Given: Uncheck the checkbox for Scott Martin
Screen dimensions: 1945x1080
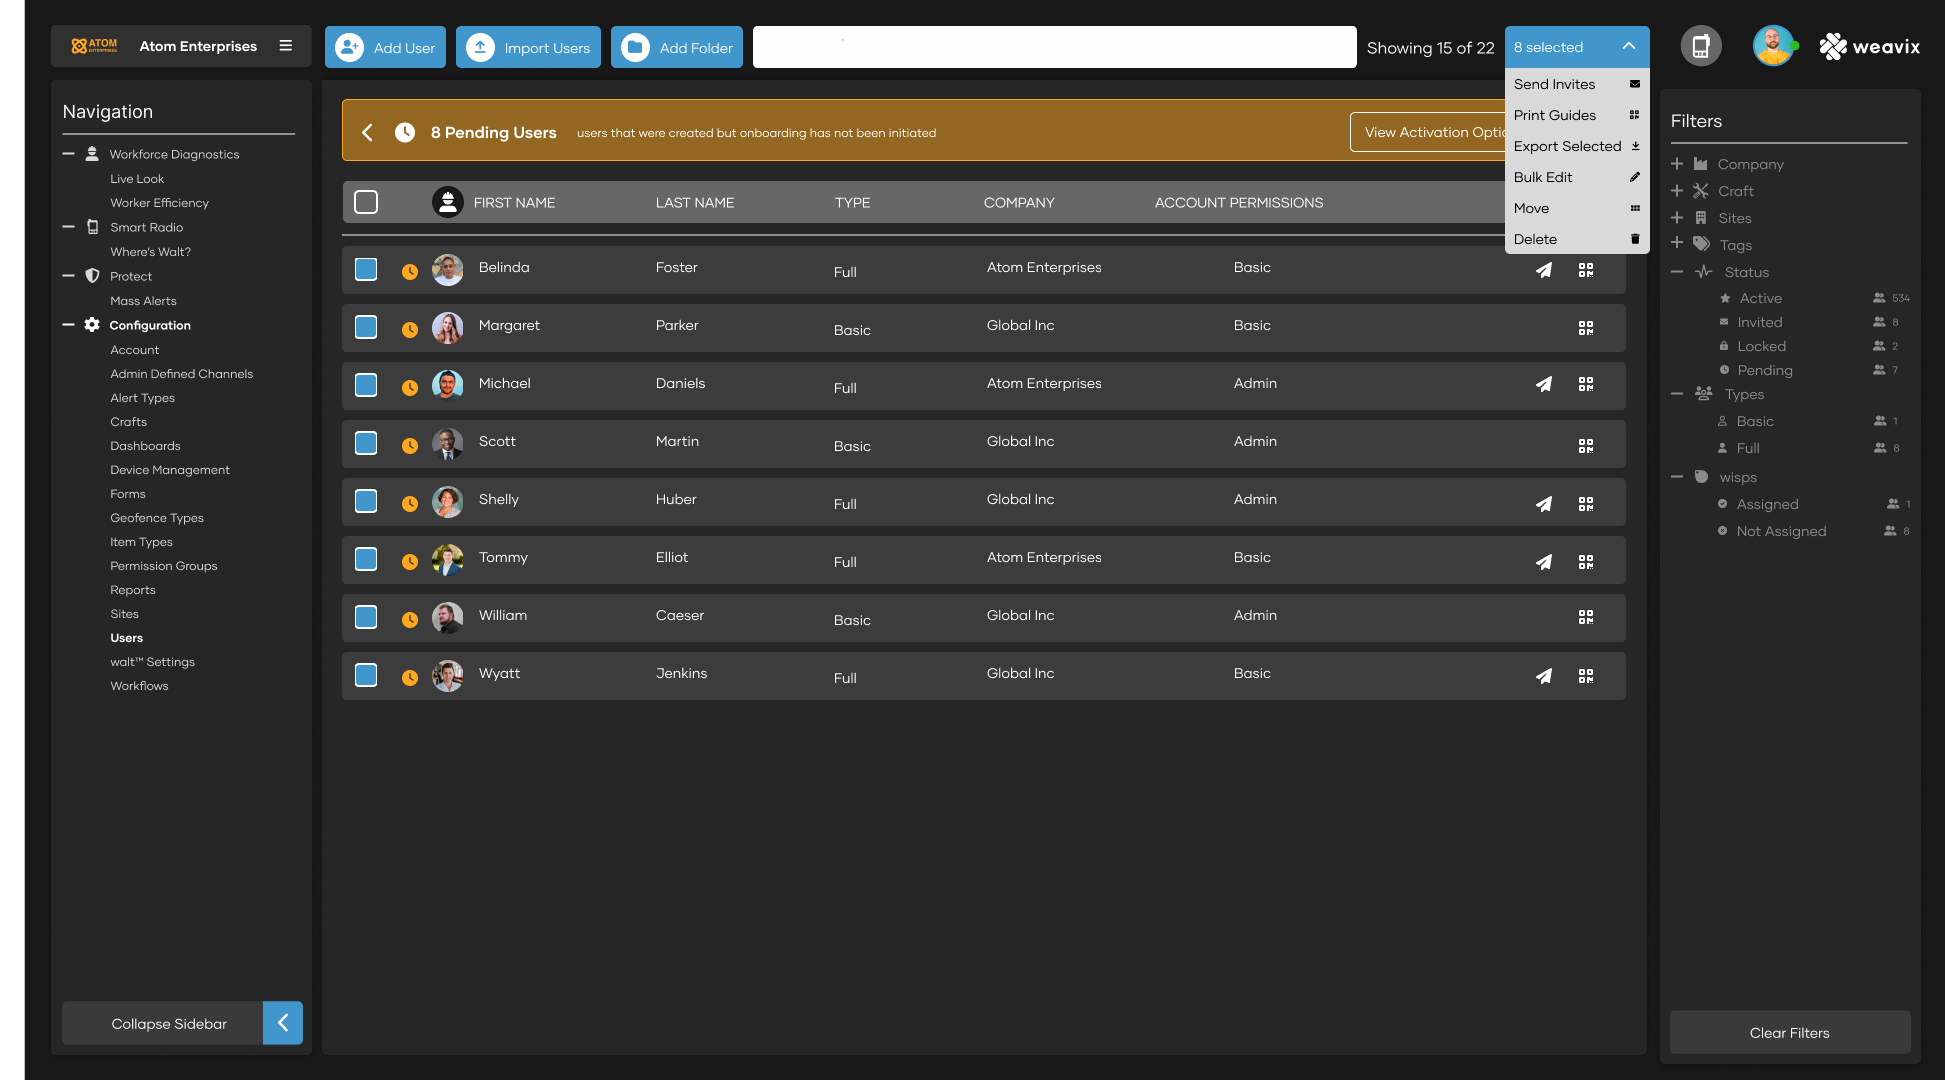Looking at the screenshot, I should point(366,443).
